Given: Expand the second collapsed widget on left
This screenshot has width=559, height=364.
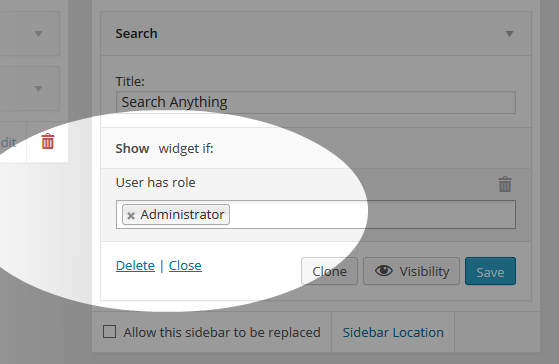Looking at the screenshot, I should tap(38, 88).
